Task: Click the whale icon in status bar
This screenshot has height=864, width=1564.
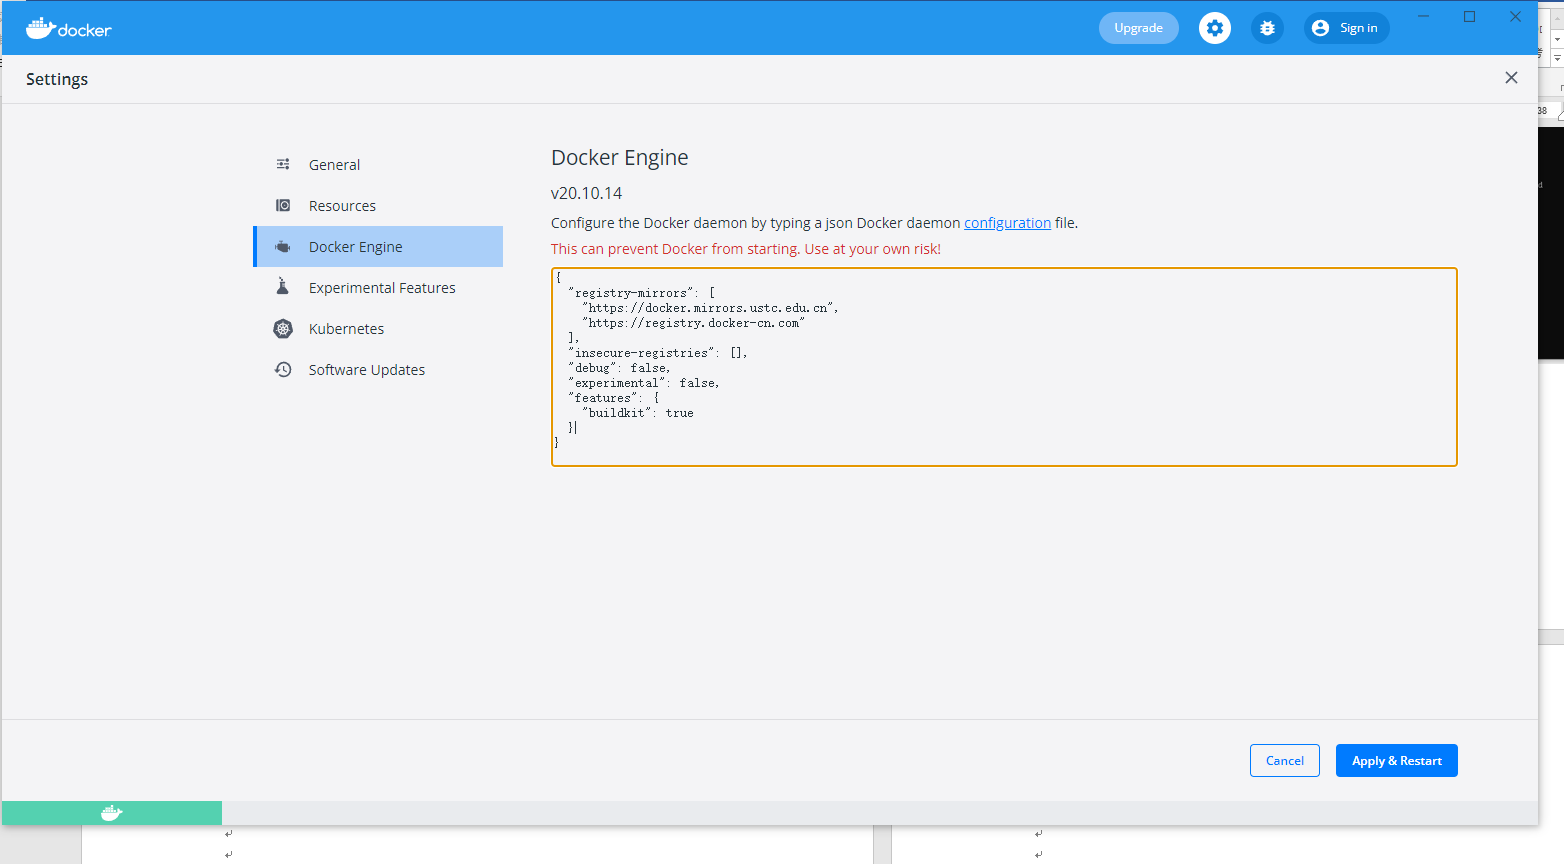Action: tap(111, 813)
